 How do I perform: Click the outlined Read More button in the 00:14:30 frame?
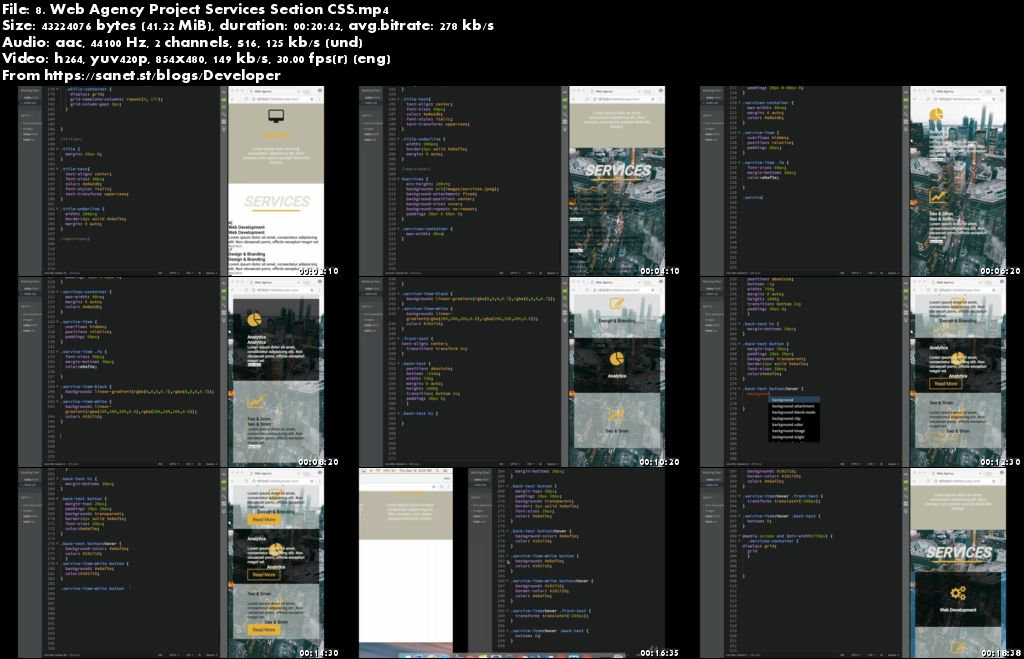(264, 575)
